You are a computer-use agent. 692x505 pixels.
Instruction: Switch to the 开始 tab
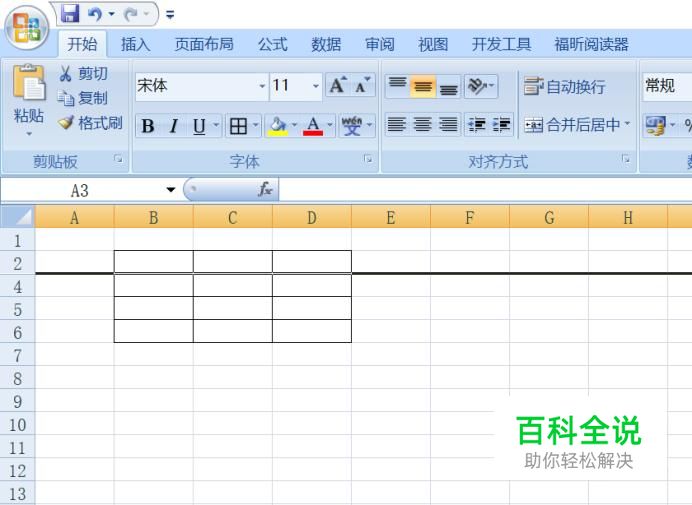click(82, 44)
